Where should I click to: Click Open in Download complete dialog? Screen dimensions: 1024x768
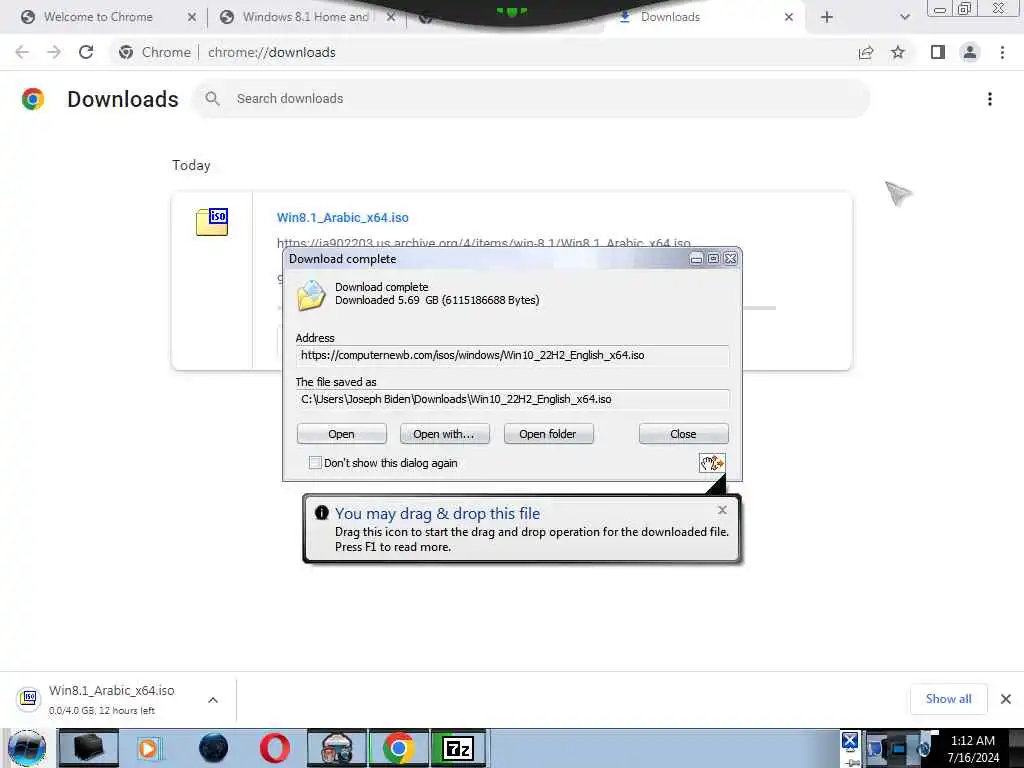[342, 434]
